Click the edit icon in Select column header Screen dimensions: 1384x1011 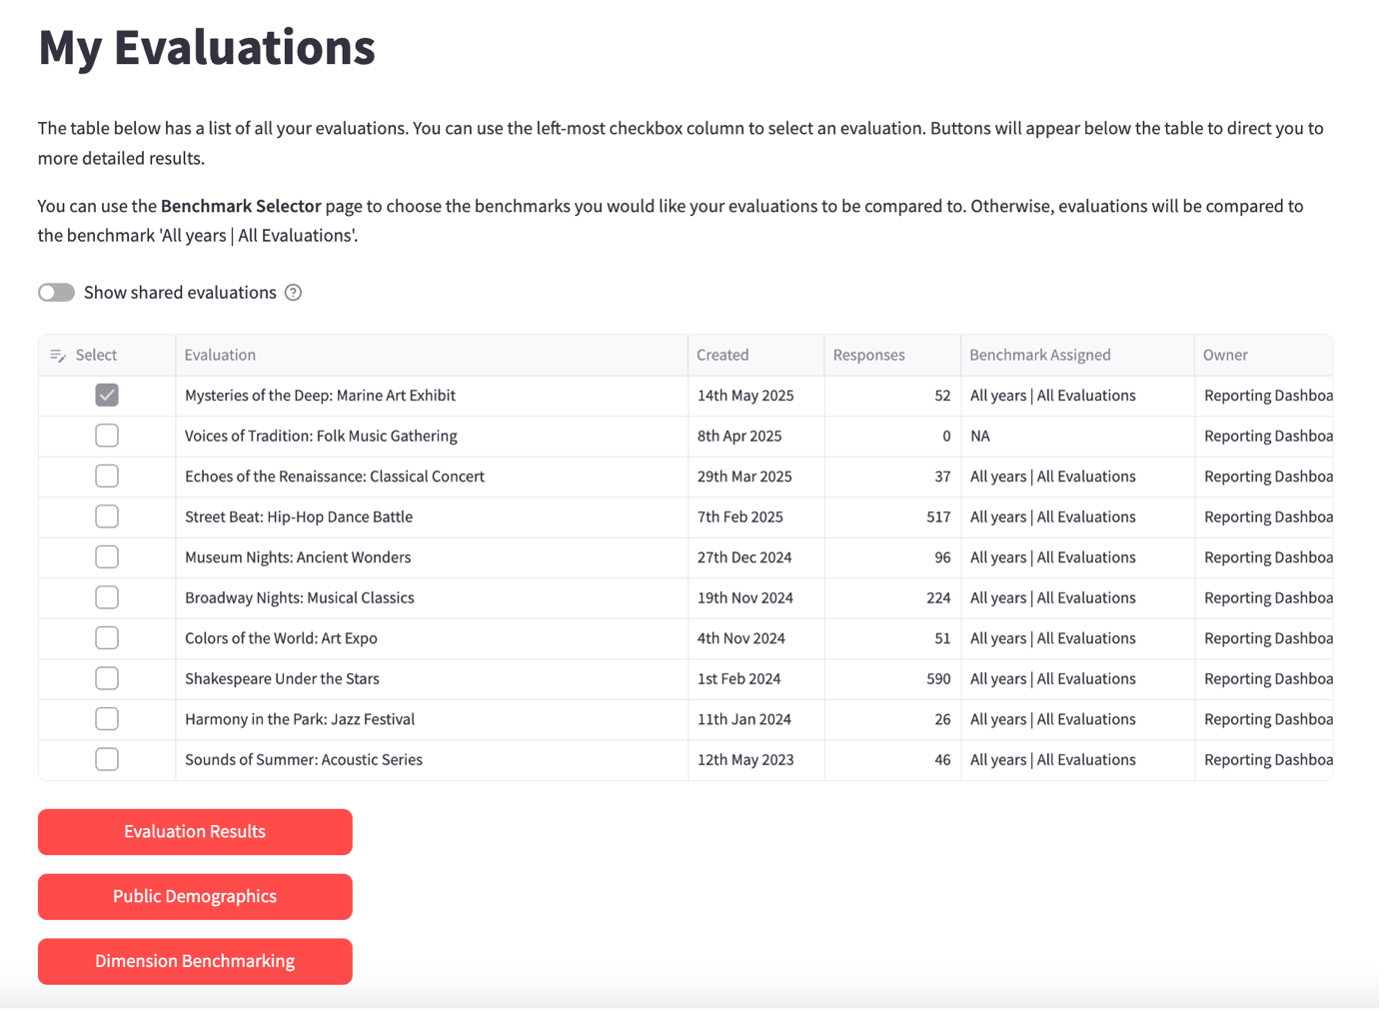[x=58, y=356]
